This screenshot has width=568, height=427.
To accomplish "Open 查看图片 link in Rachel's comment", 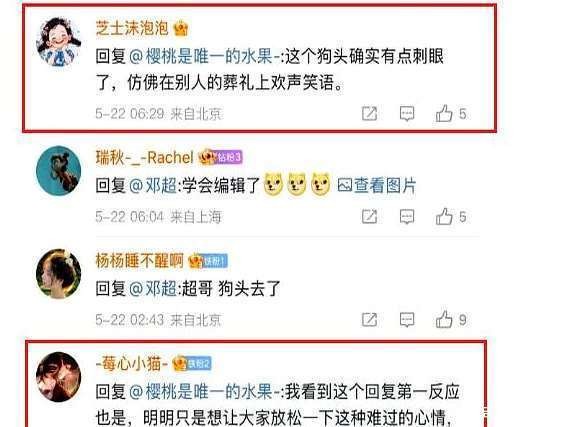I will 376,185.
